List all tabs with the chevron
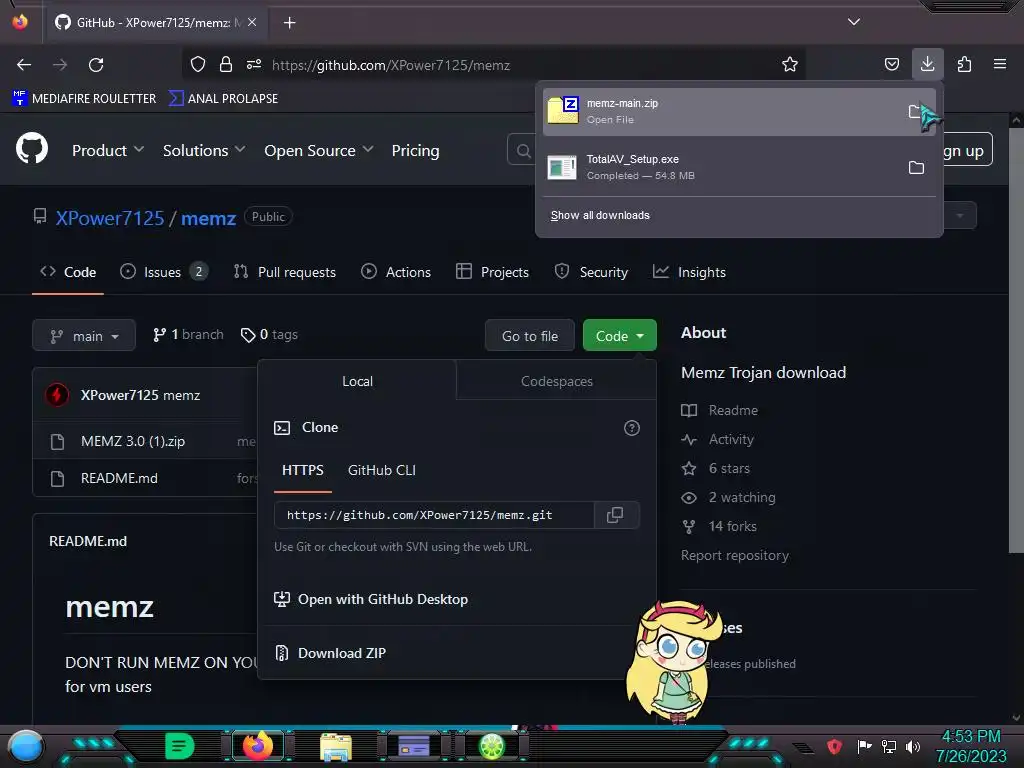The image size is (1024, 768). pyautogui.click(x=854, y=22)
